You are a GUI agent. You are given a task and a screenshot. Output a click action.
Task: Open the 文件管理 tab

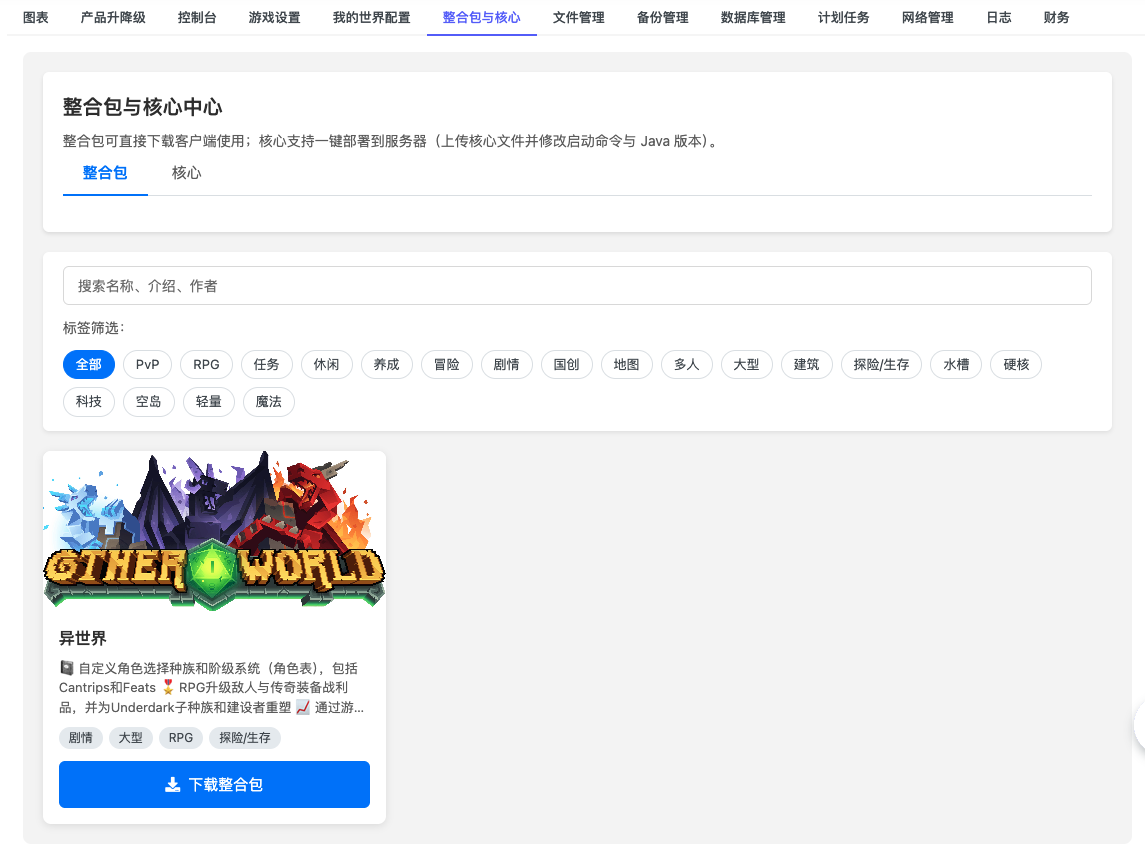pyautogui.click(x=578, y=17)
